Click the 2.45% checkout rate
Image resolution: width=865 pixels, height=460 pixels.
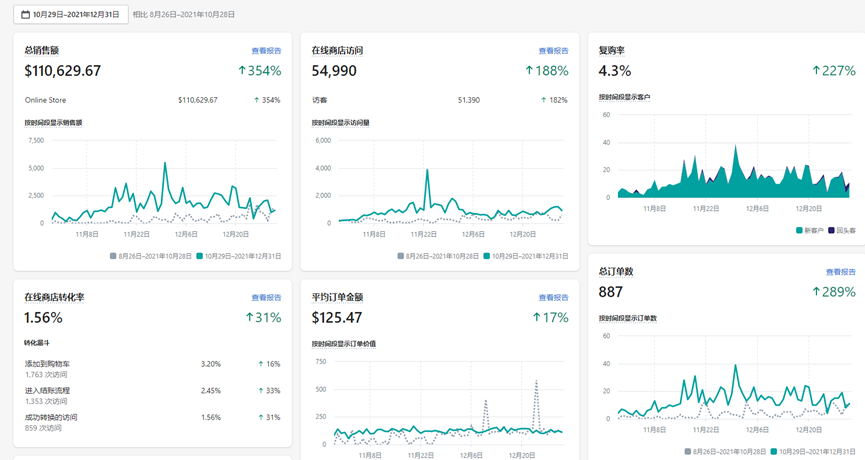(211, 391)
